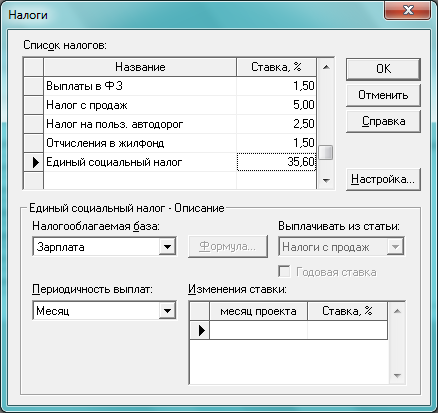
Task: Click Ставка, % header in tax list
Action: point(276,67)
